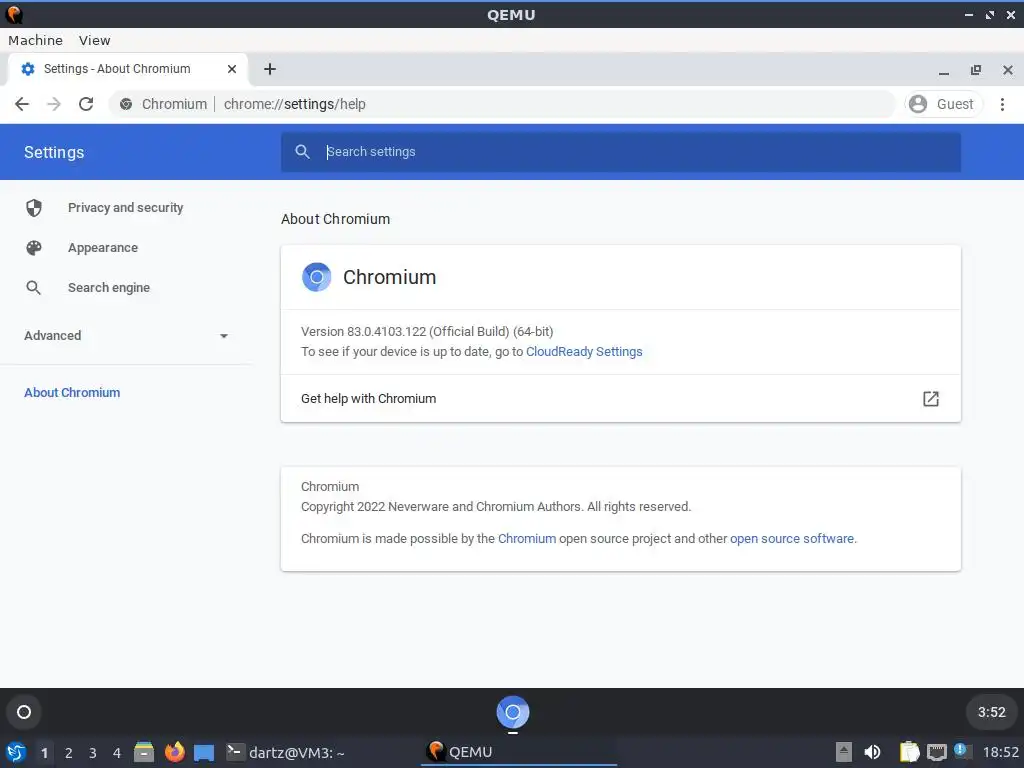1024x768 pixels.
Task: Switch to workspace 4 in the taskbar
Action: point(117,753)
